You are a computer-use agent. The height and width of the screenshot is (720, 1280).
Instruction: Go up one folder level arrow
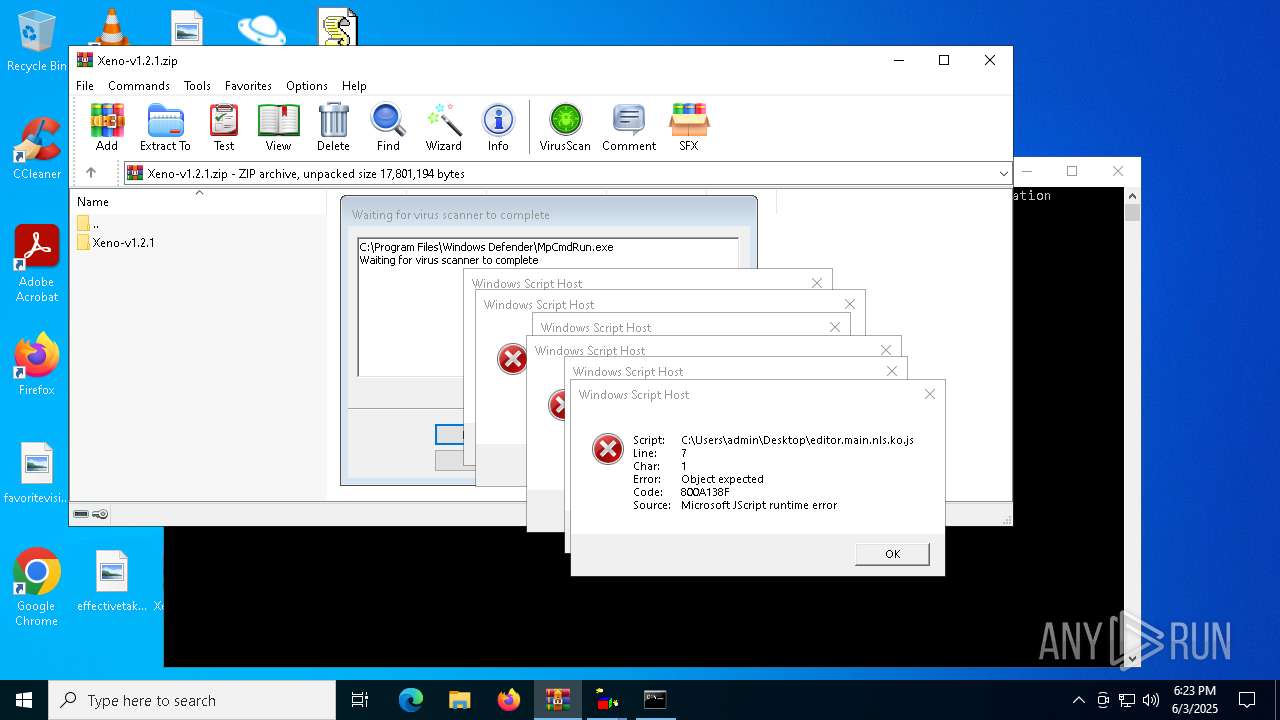tap(91, 173)
